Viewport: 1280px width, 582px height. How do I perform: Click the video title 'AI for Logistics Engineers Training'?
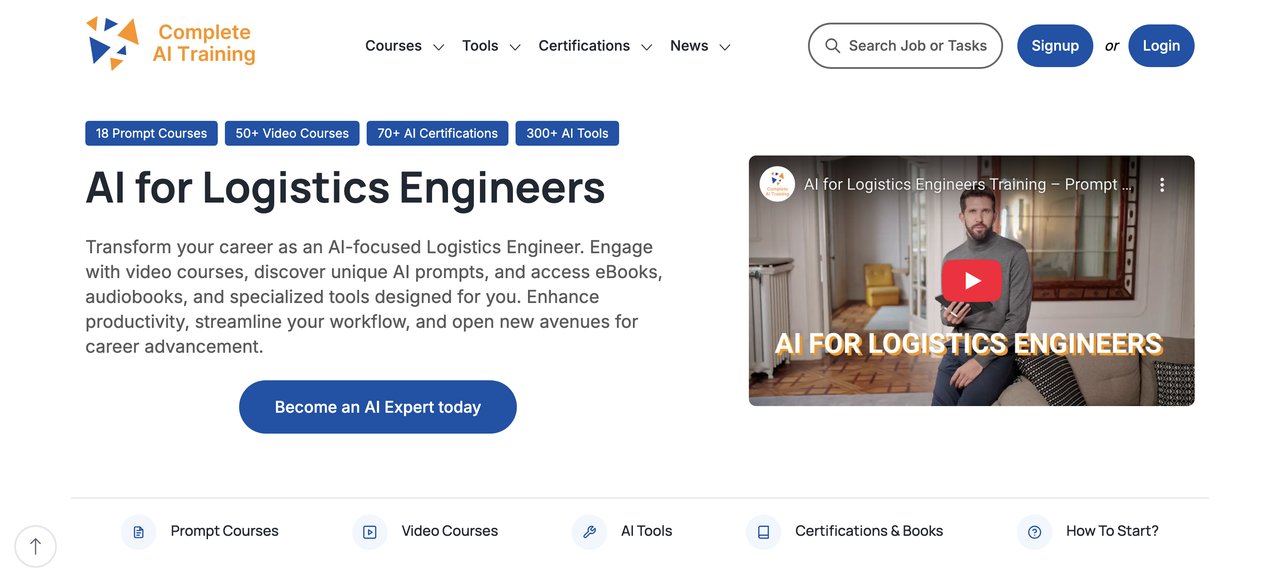[x=968, y=185]
